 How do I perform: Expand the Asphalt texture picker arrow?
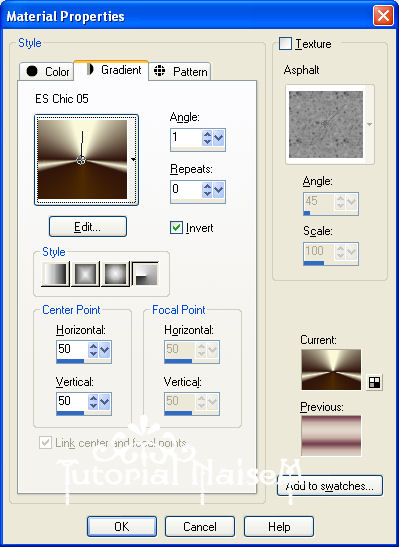369,124
